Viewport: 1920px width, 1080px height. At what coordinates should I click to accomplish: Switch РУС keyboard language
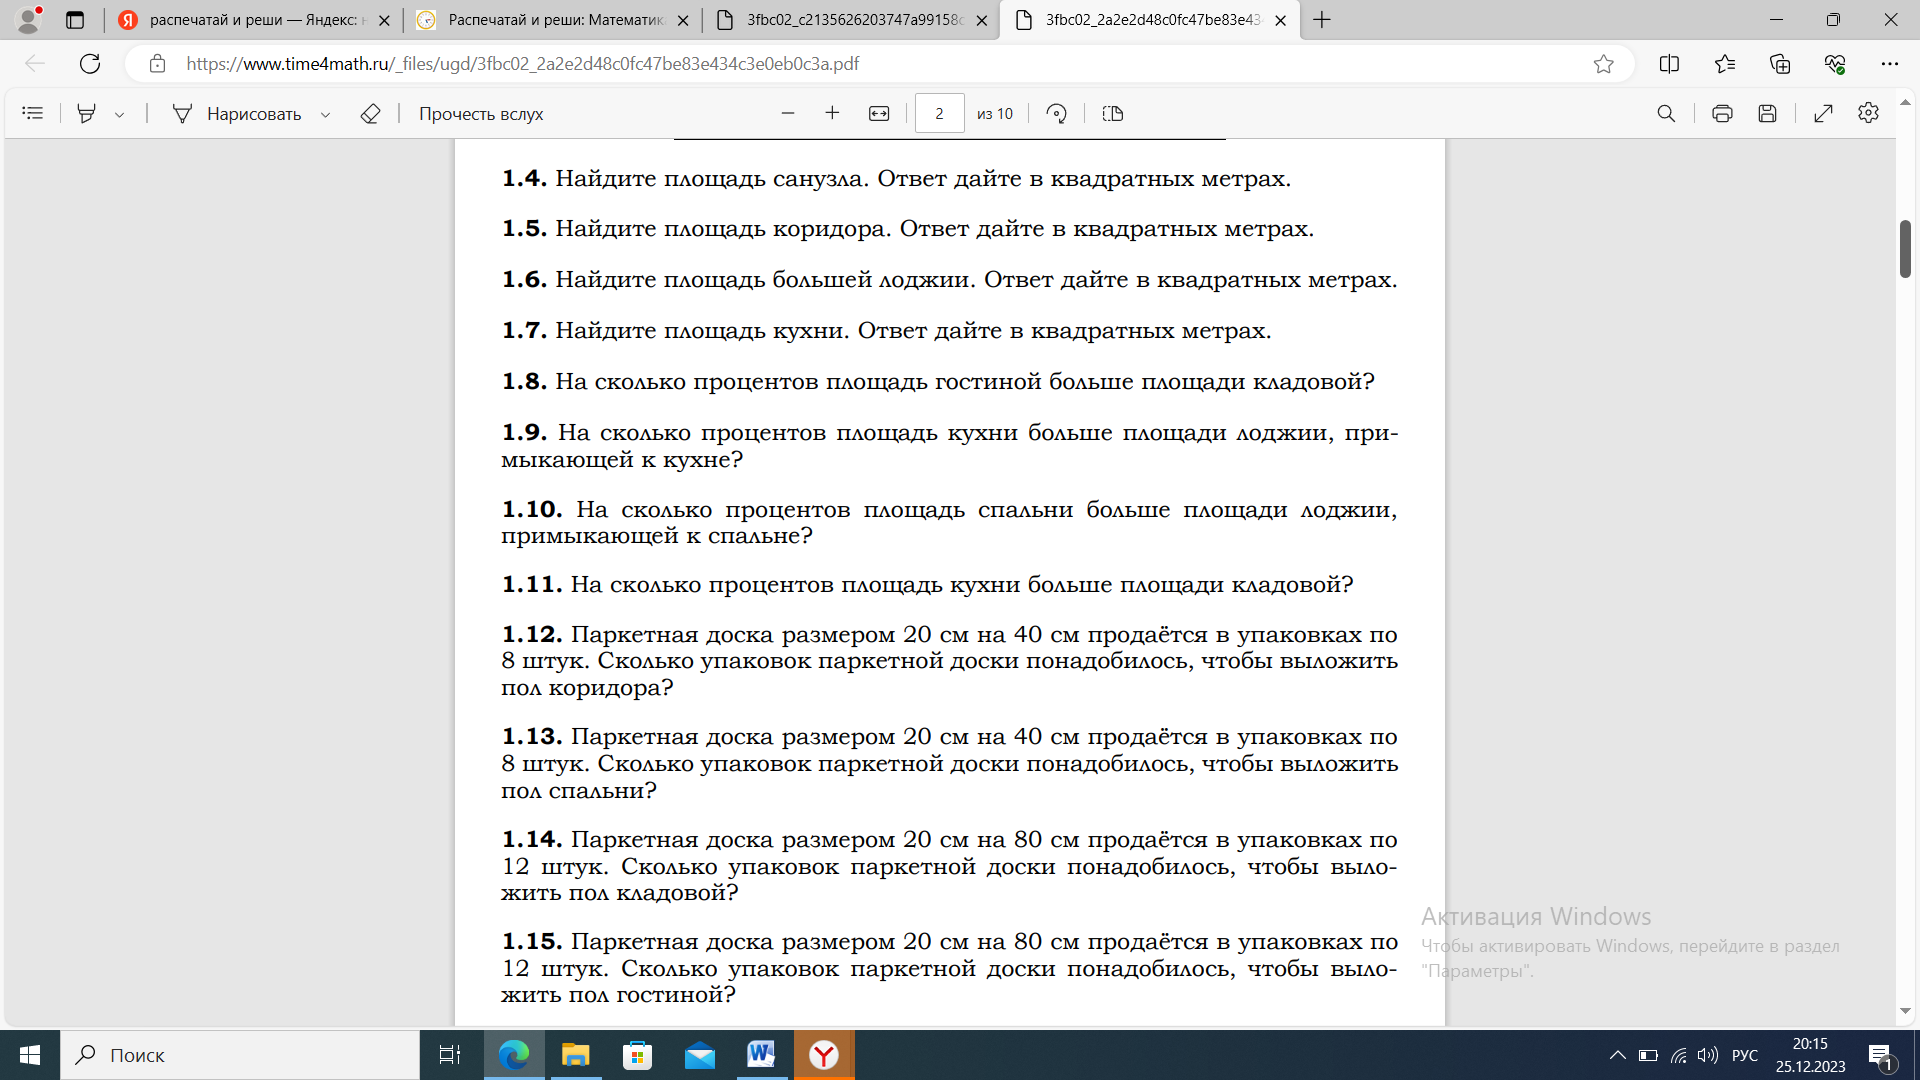point(1745,1055)
